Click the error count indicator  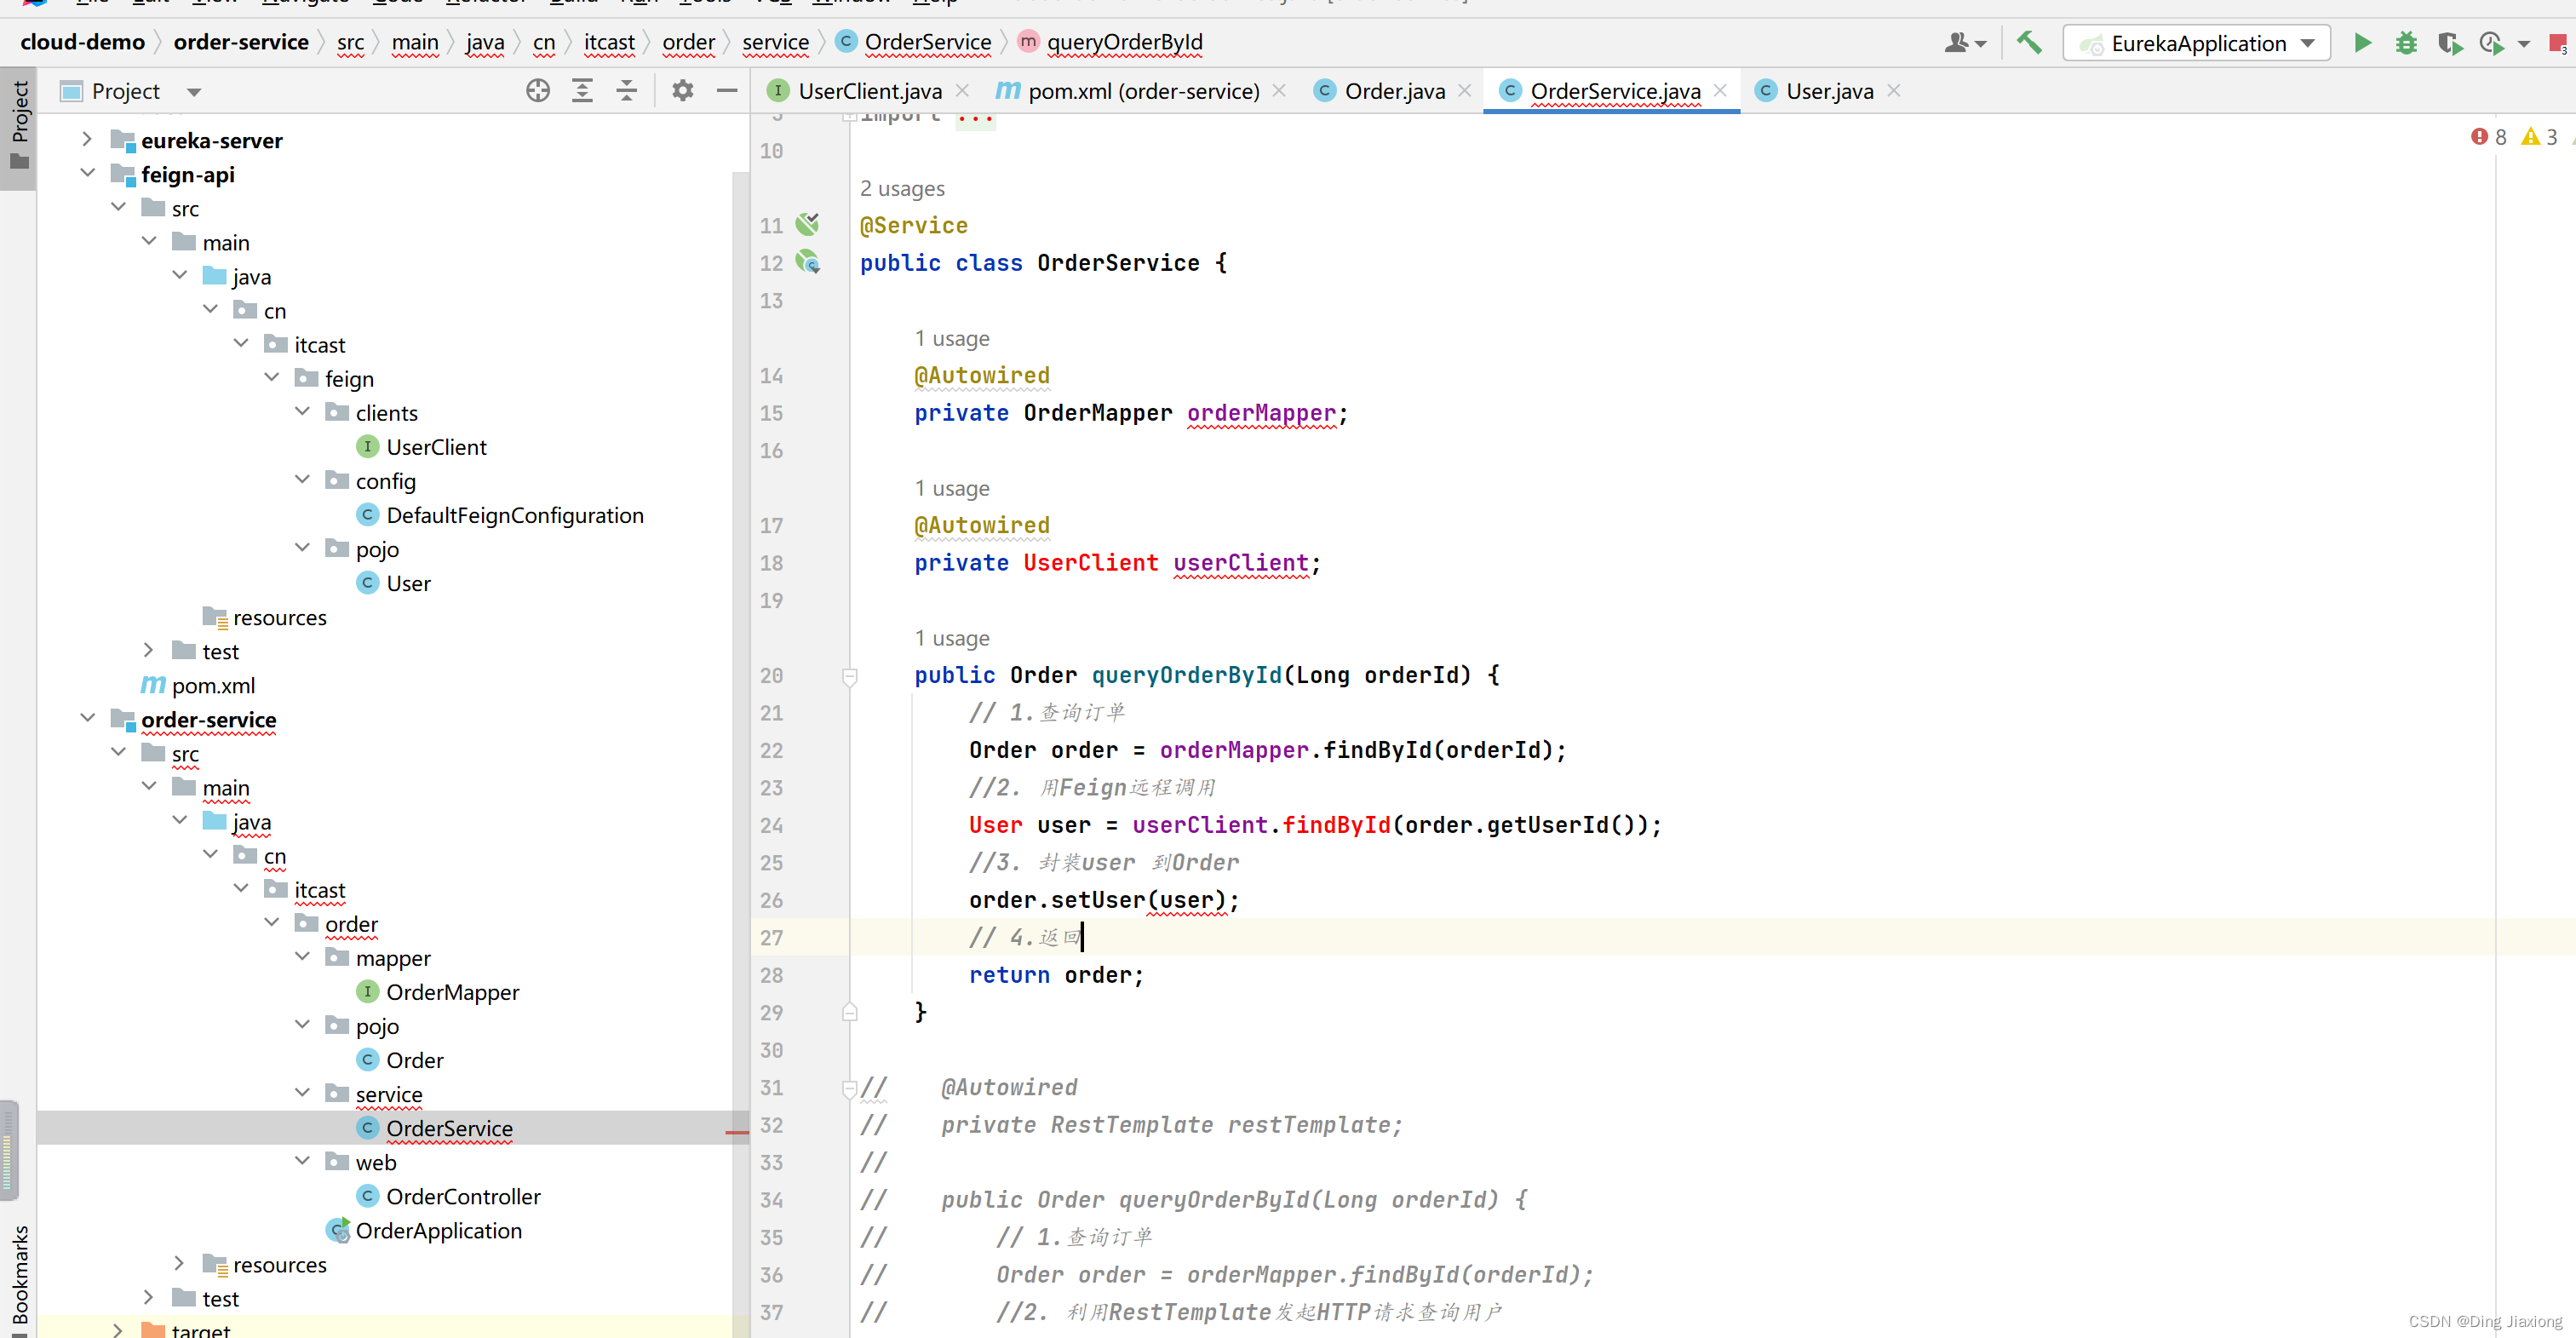2489,137
